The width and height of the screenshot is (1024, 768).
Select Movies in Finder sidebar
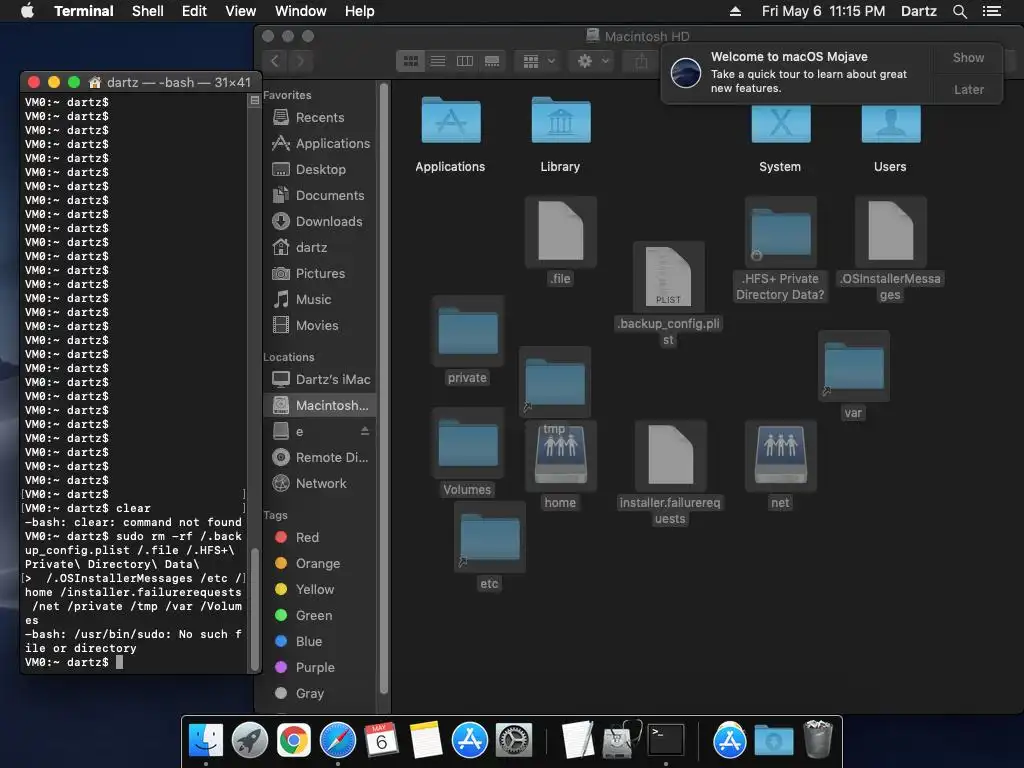(x=319, y=326)
